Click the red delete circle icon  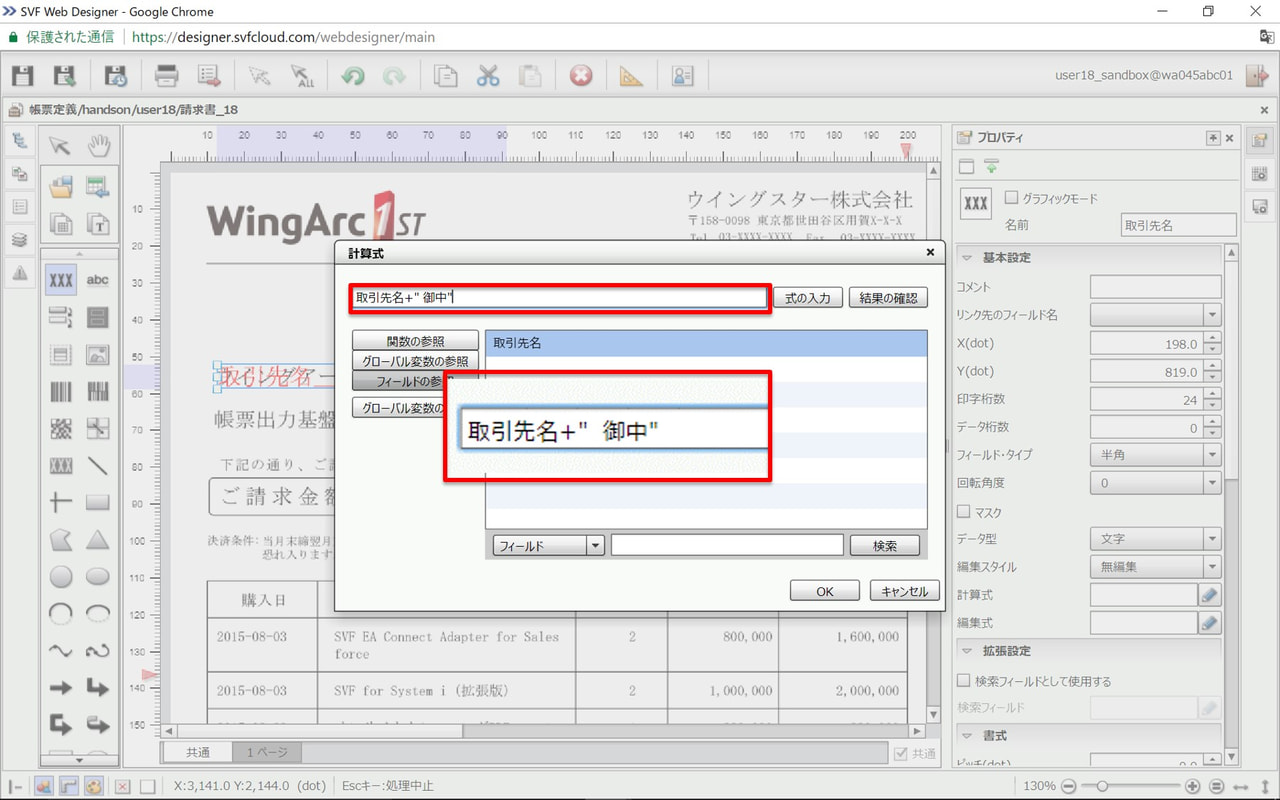point(581,76)
